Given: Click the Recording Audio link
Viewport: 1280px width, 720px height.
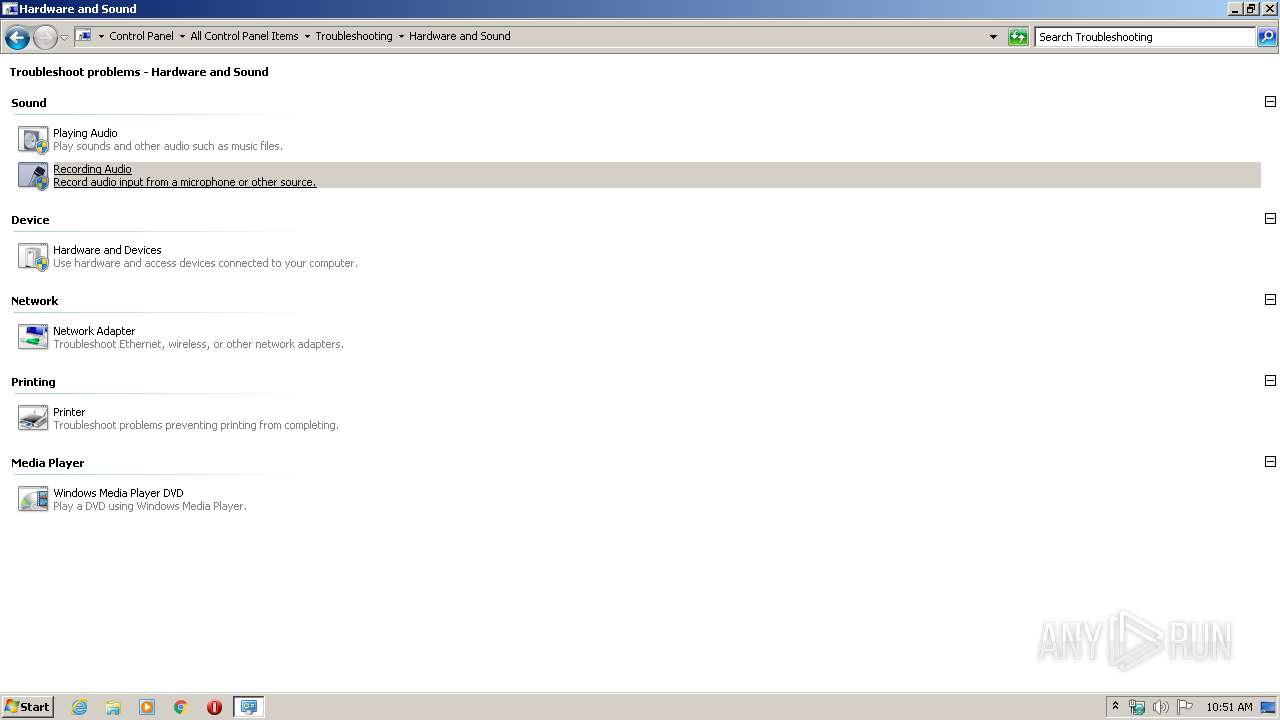Looking at the screenshot, I should [92, 169].
